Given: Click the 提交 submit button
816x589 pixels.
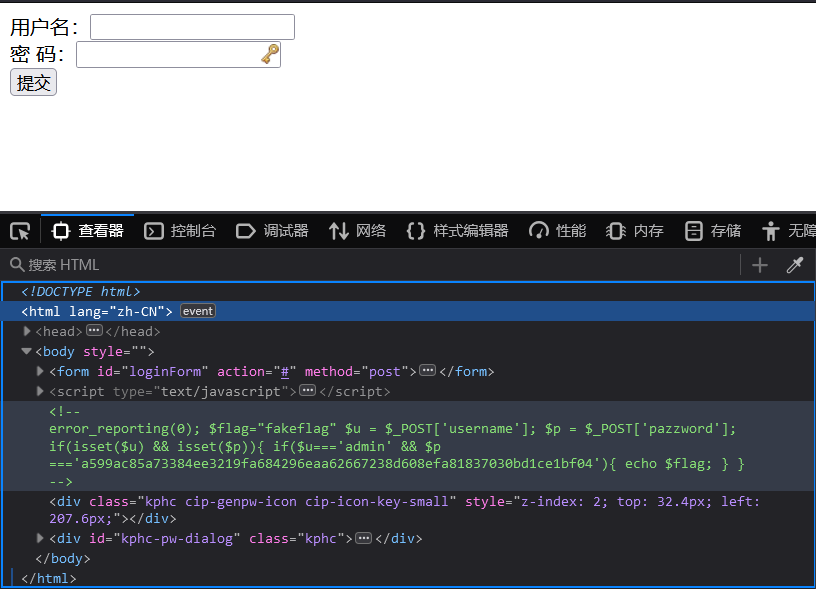Looking at the screenshot, I should pyautogui.click(x=33, y=83).
